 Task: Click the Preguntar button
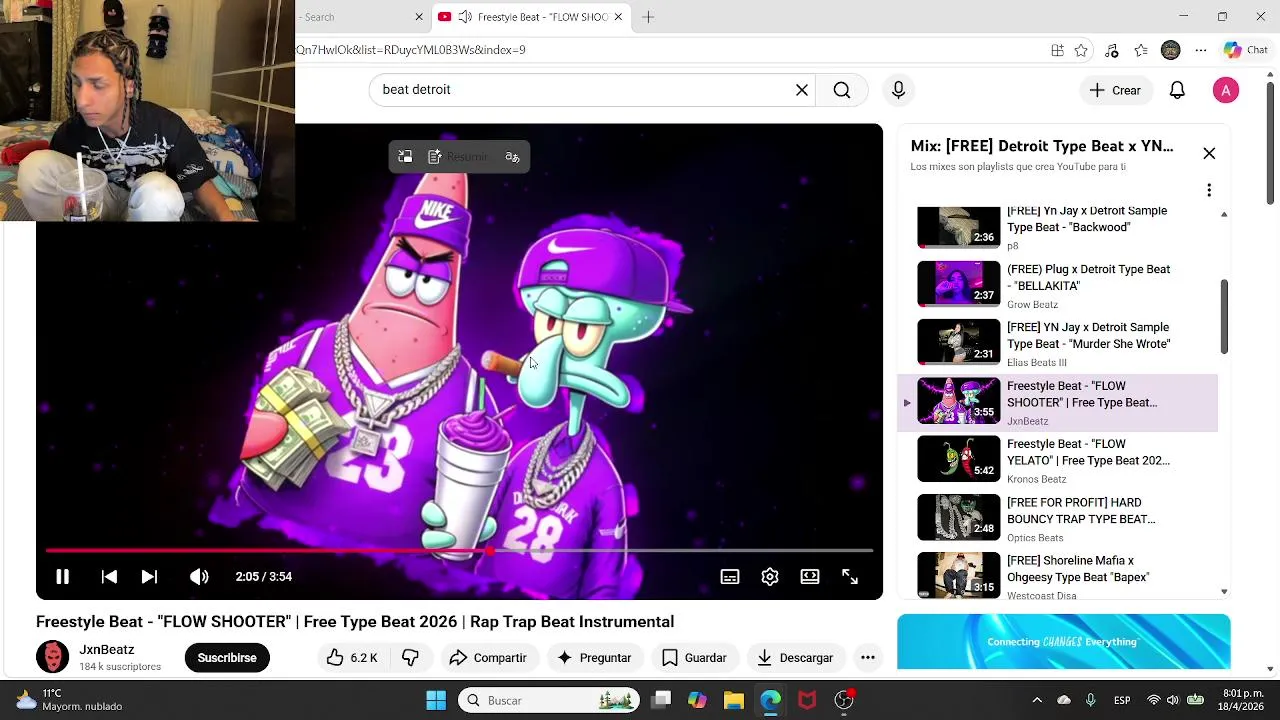pyautogui.click(x=594, y=658)
